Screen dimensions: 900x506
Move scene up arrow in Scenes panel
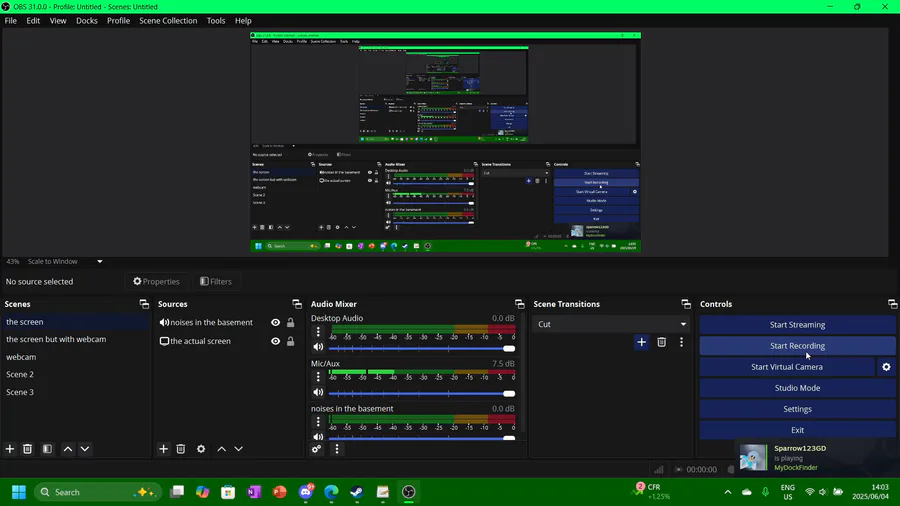click(68, 449)
